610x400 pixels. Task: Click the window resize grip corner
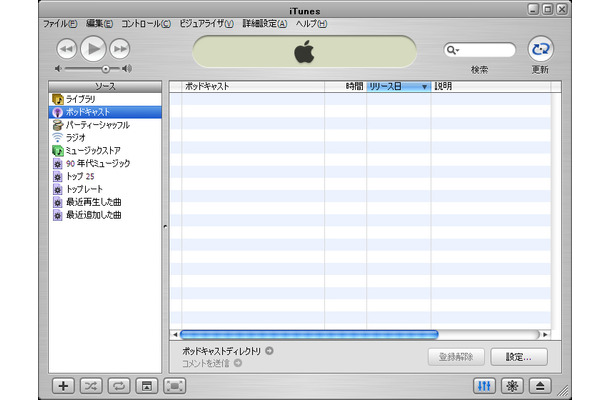pyautogui.click(x=563, y=390)
